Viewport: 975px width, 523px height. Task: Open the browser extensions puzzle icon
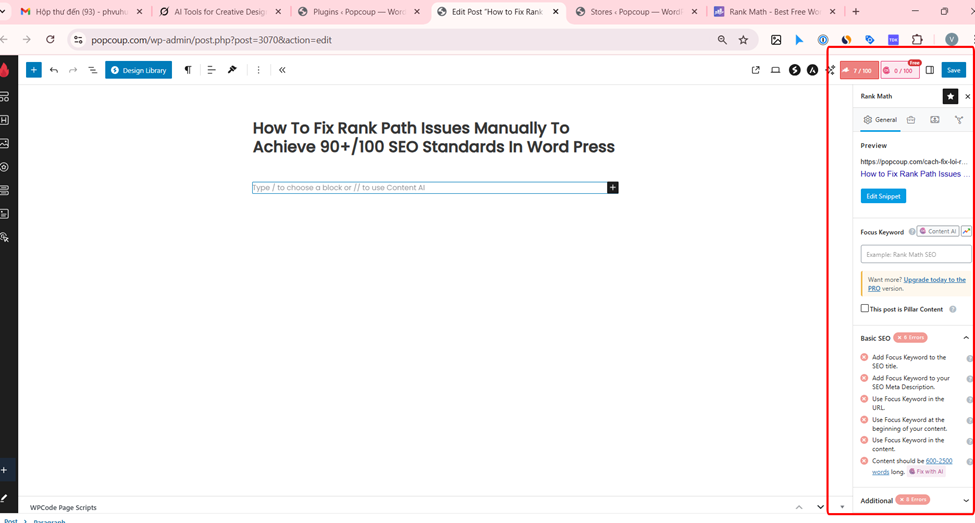tap(917, 40)
